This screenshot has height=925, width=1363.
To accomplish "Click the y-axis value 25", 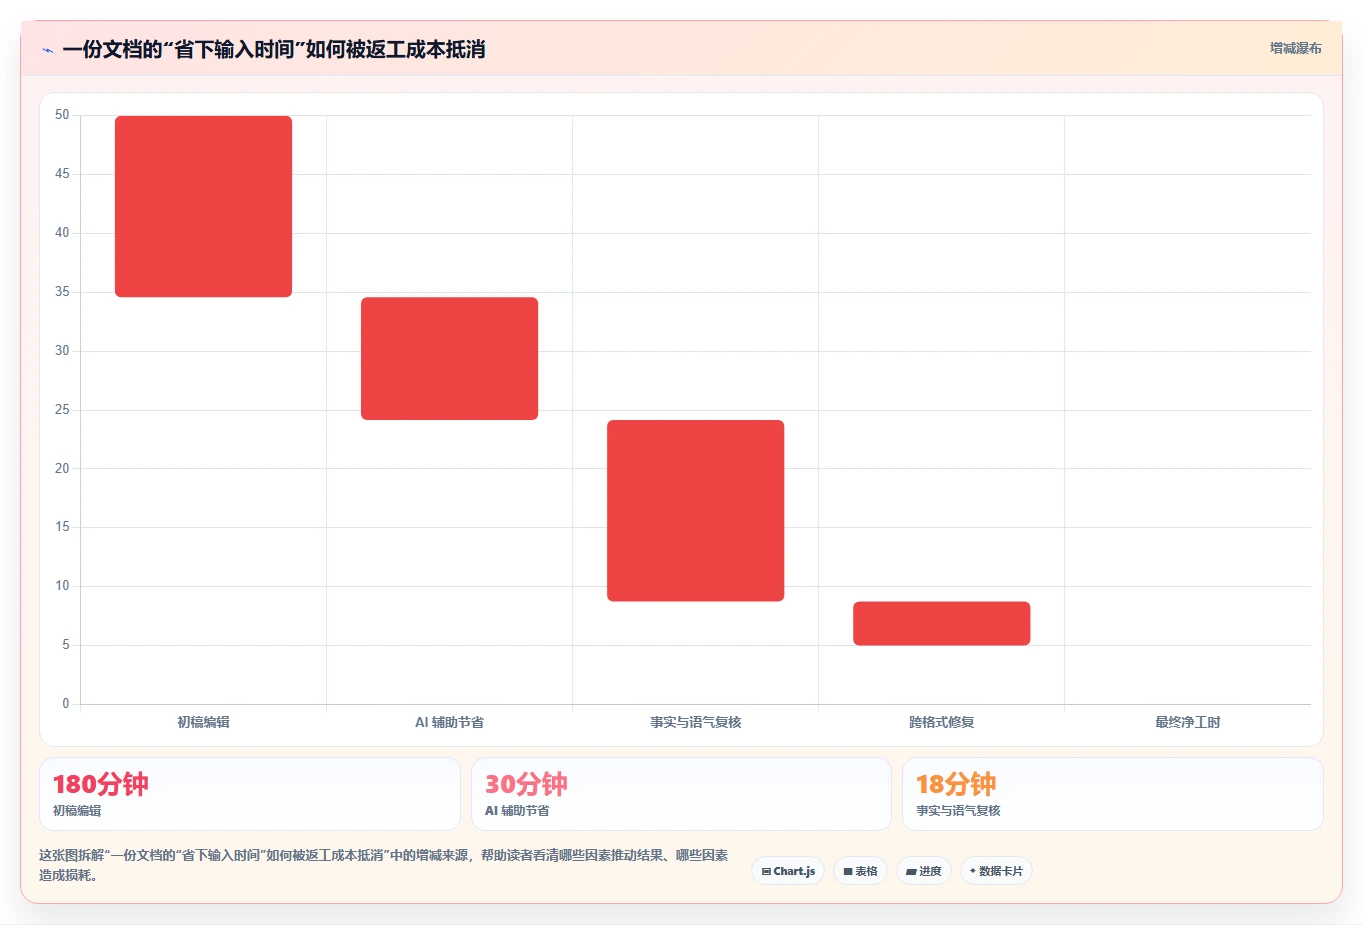I will (62, 410).
